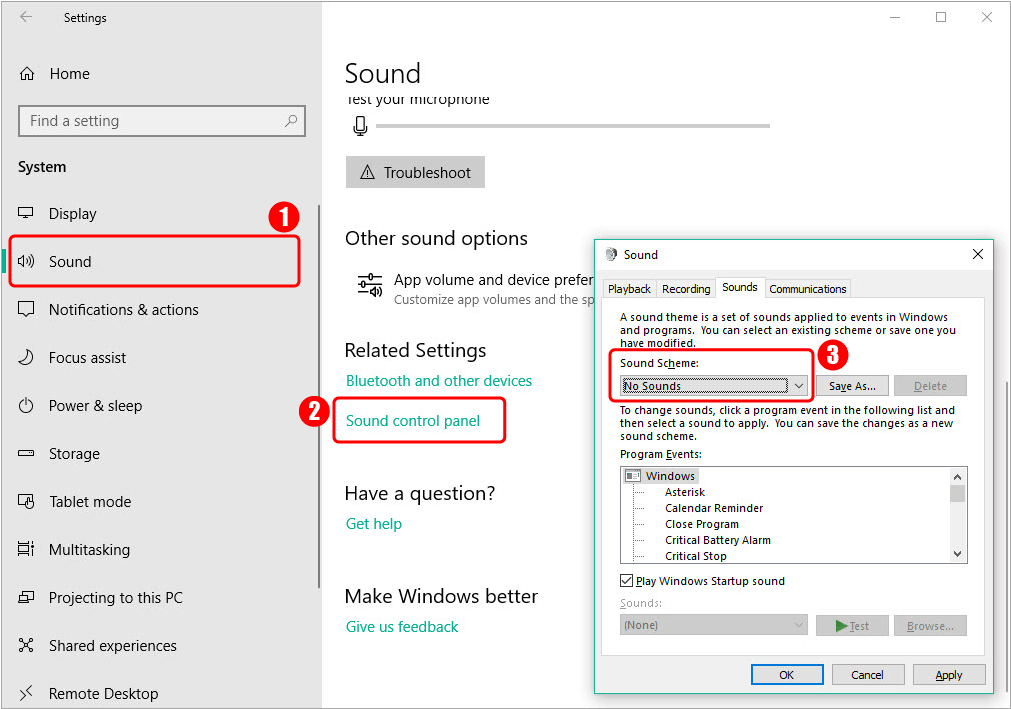Click Save As... button

tap(852, 385)
